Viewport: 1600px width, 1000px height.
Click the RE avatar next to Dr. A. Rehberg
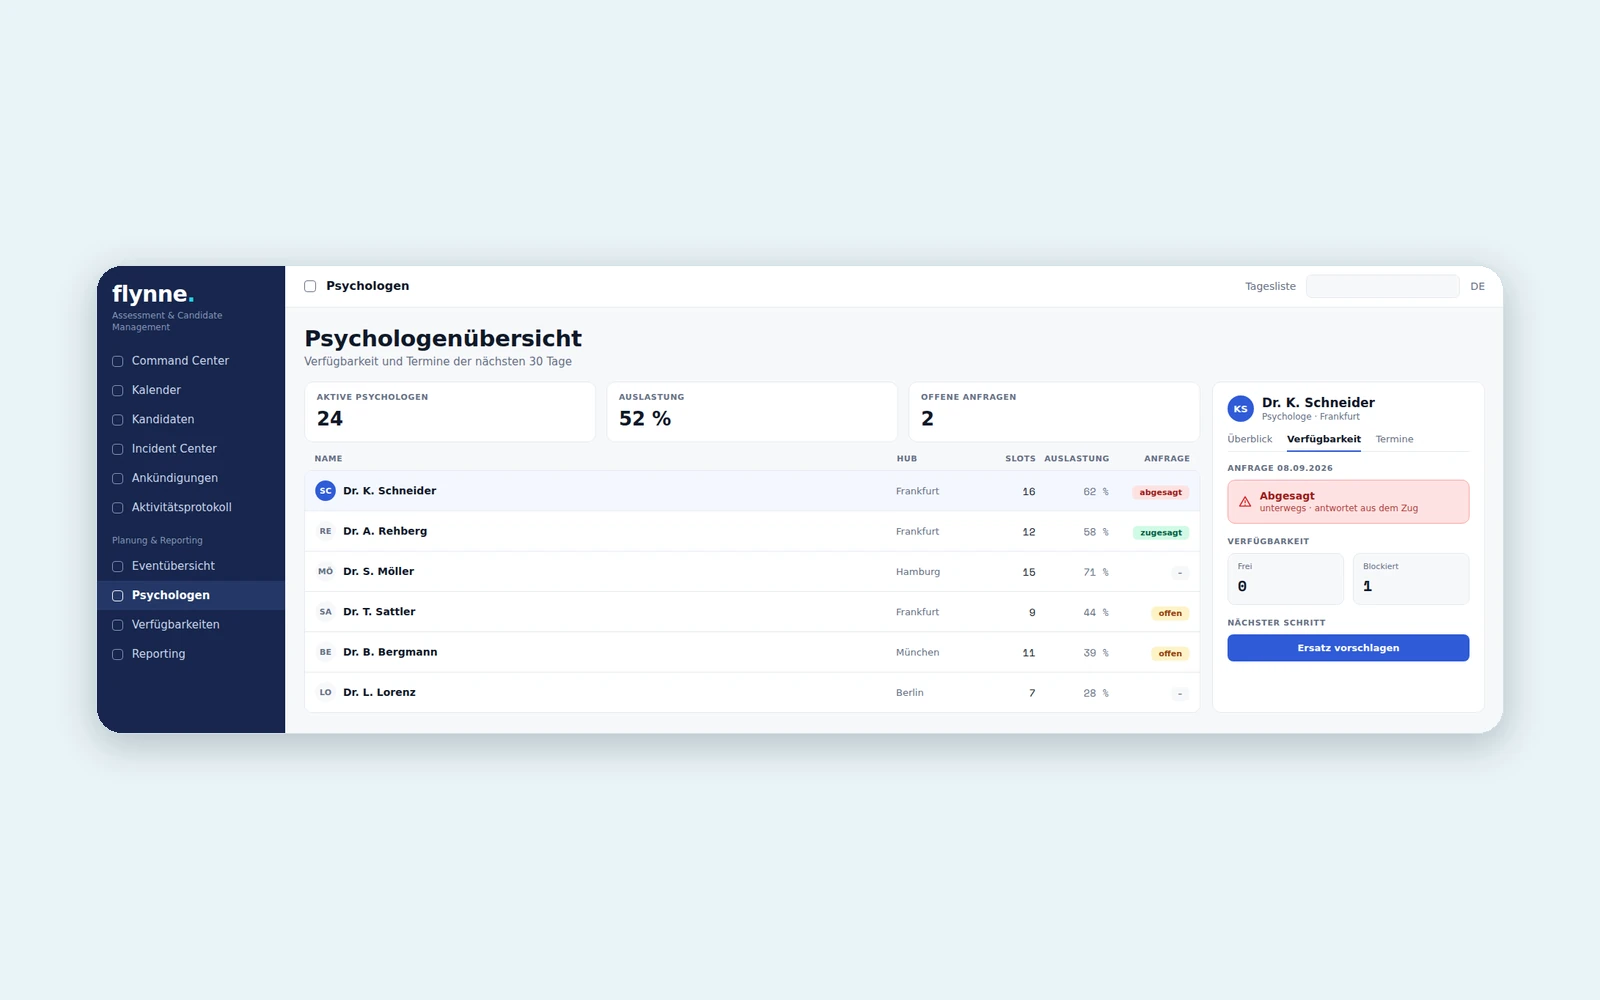[x=325, y=531]
